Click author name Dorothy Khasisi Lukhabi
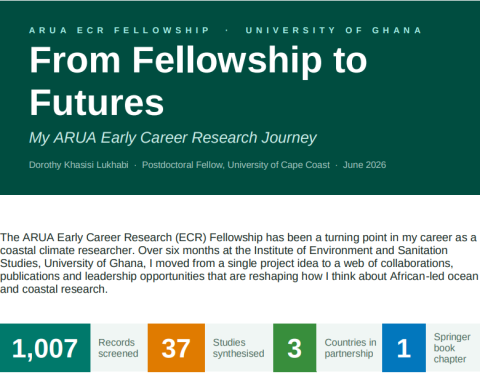Viewport: 480px width, 374px height. (x=79, y=165)
